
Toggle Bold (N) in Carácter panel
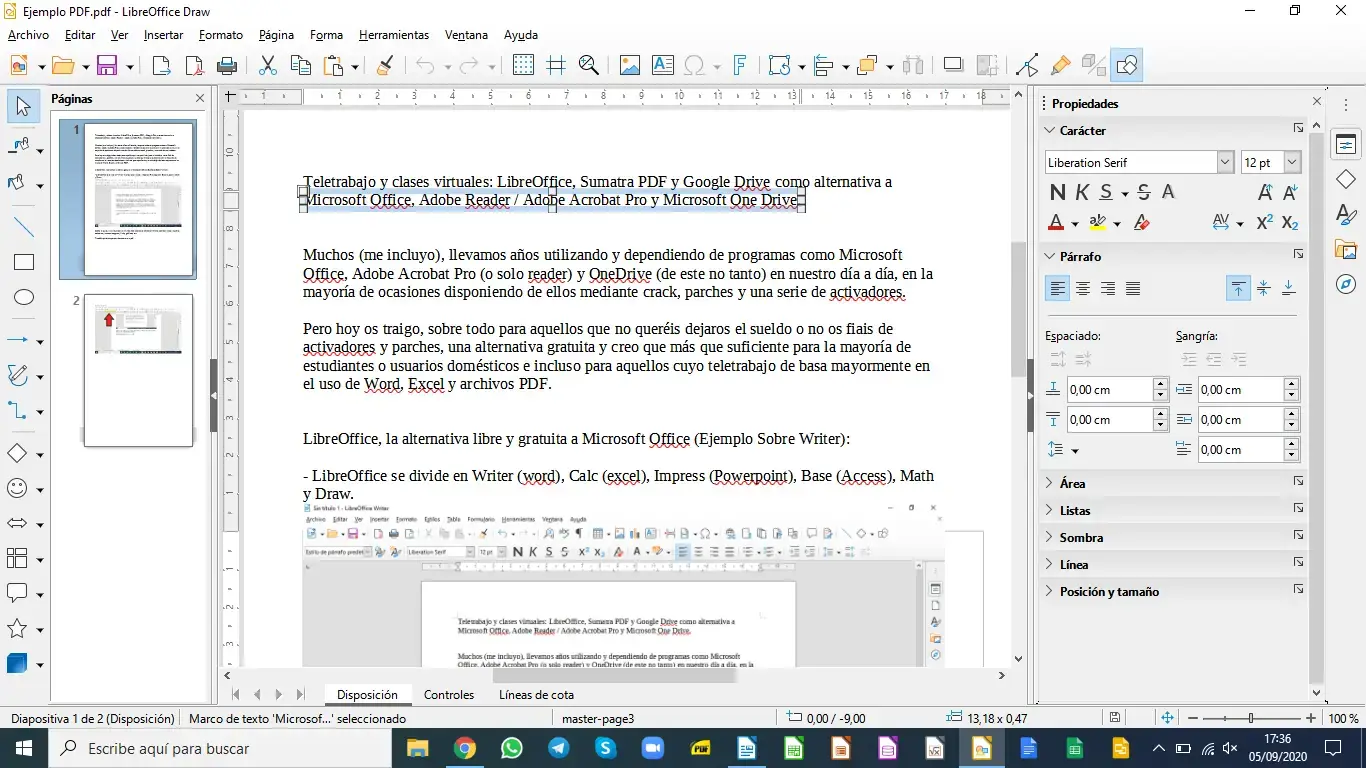pos(1057,192)
